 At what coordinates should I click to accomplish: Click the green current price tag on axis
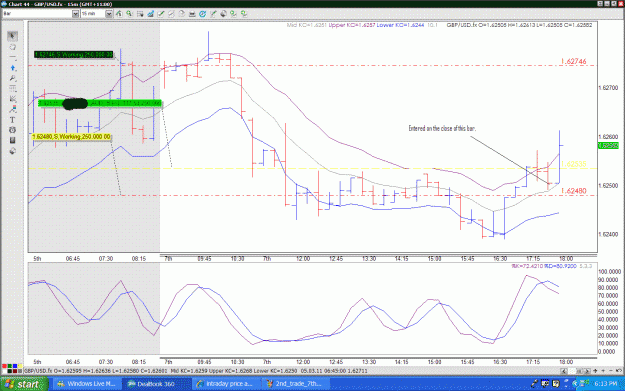click(608, 146)
